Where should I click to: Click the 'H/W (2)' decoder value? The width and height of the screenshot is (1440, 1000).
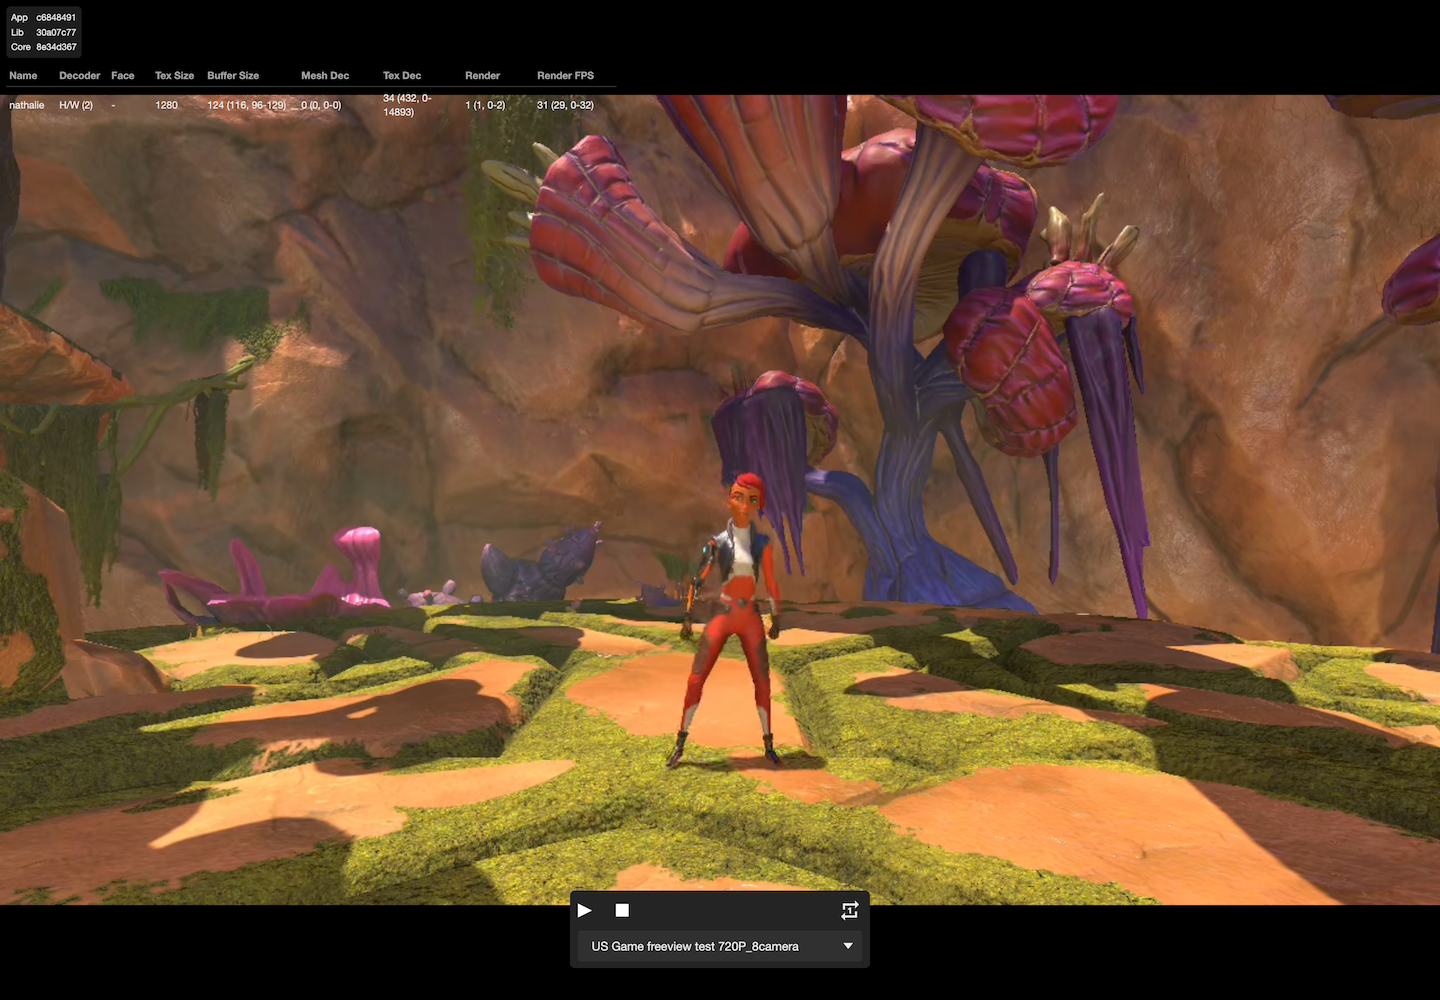point(76,105)
